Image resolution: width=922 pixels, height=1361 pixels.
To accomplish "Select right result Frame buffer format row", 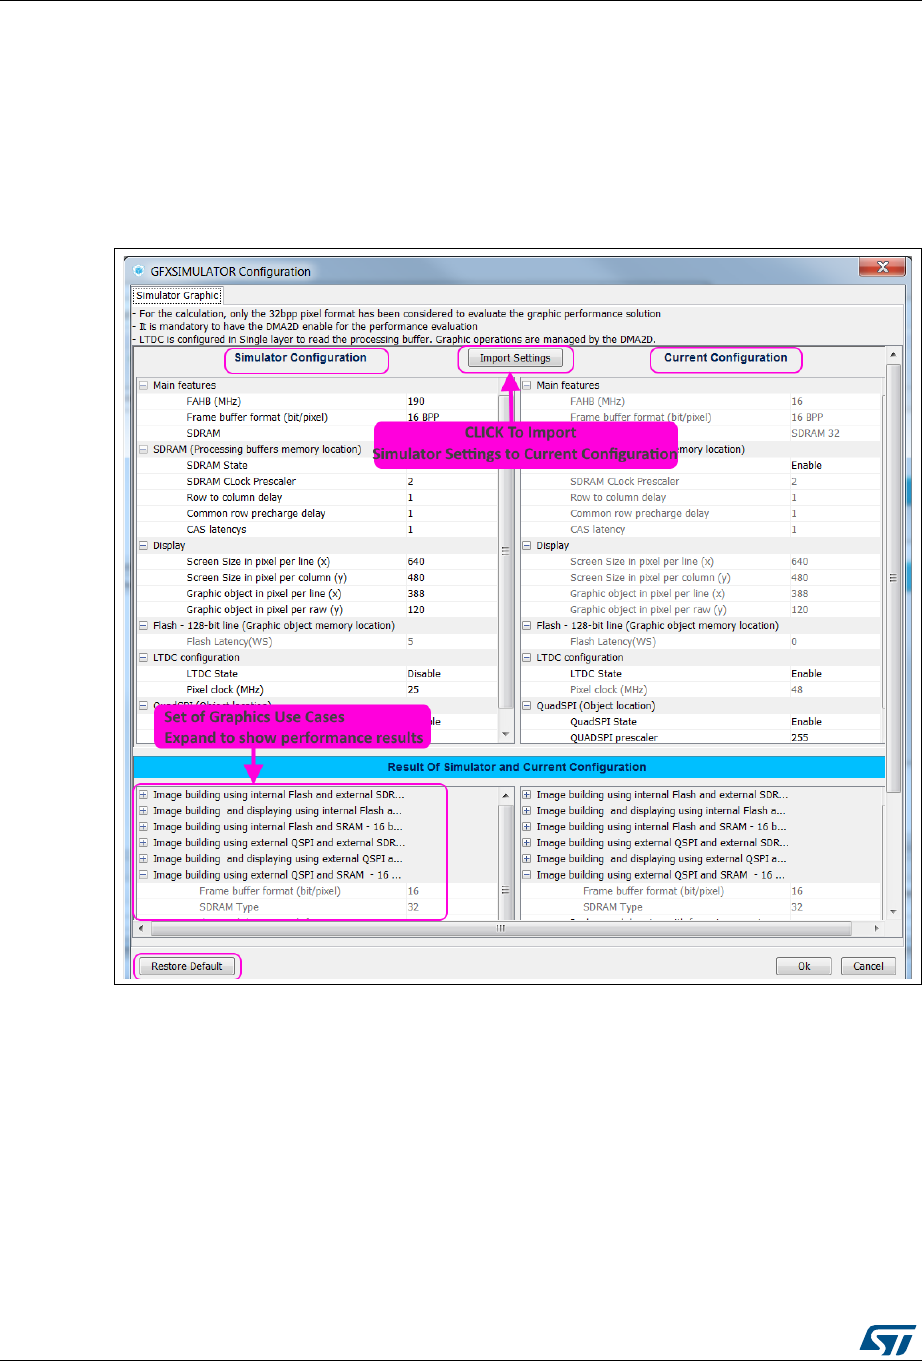I will point(702,891).
